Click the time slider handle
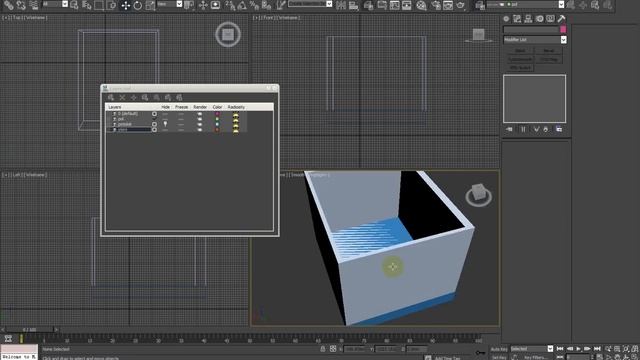Image resolution: width=640 pixels, height=360 pixels. 29,329
